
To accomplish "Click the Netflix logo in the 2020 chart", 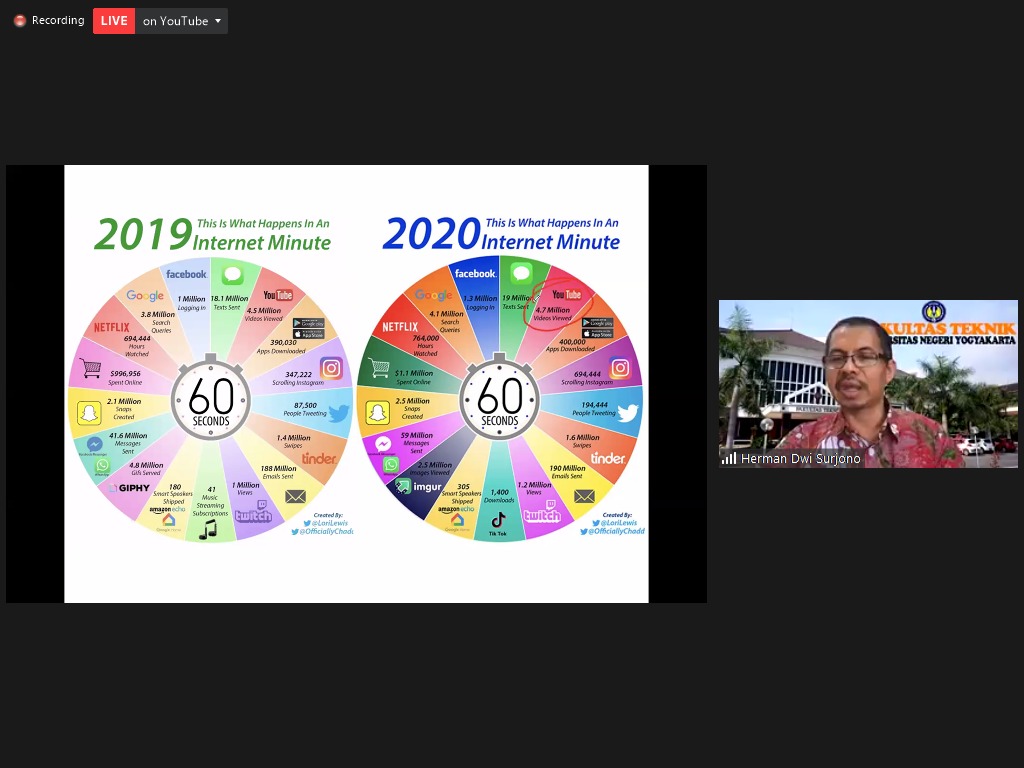I will coord(400,327).
